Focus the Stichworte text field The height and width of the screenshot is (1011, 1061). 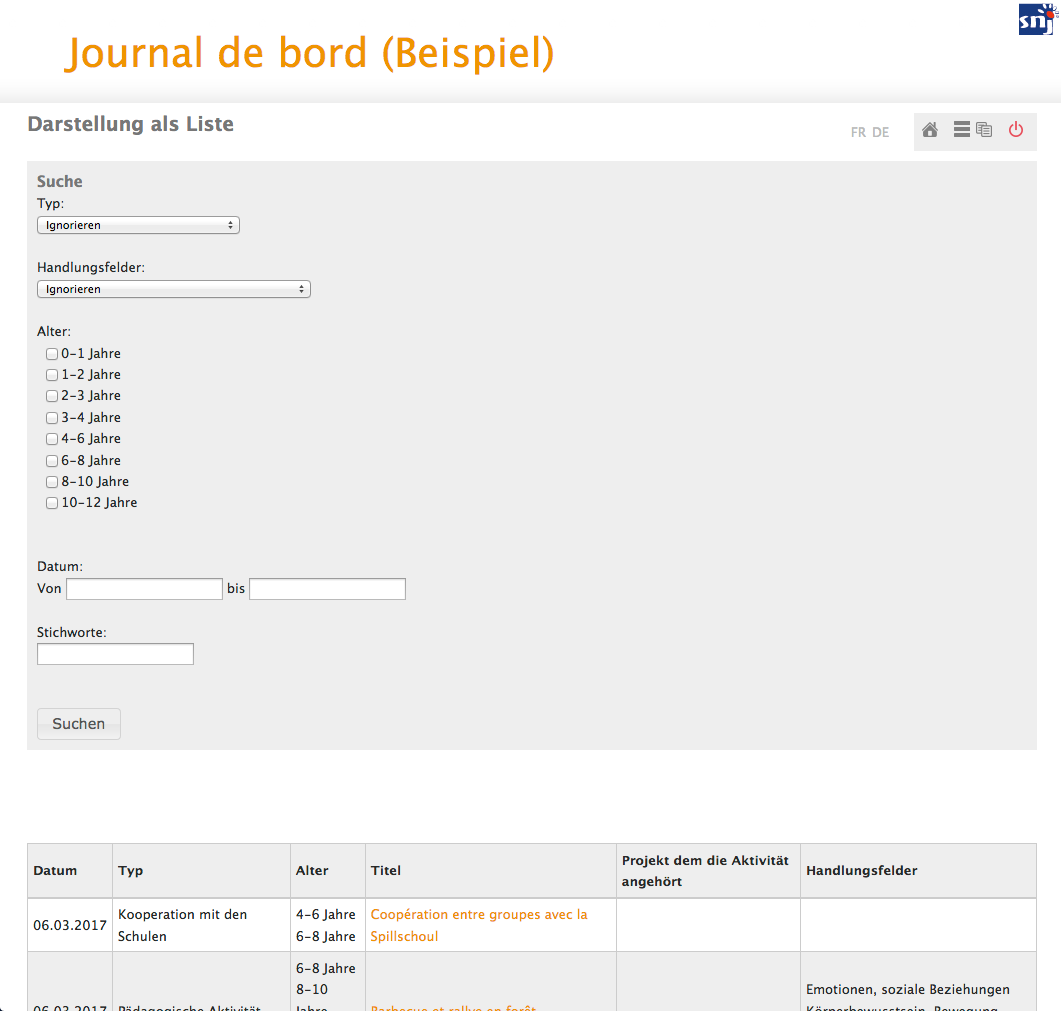115,654
